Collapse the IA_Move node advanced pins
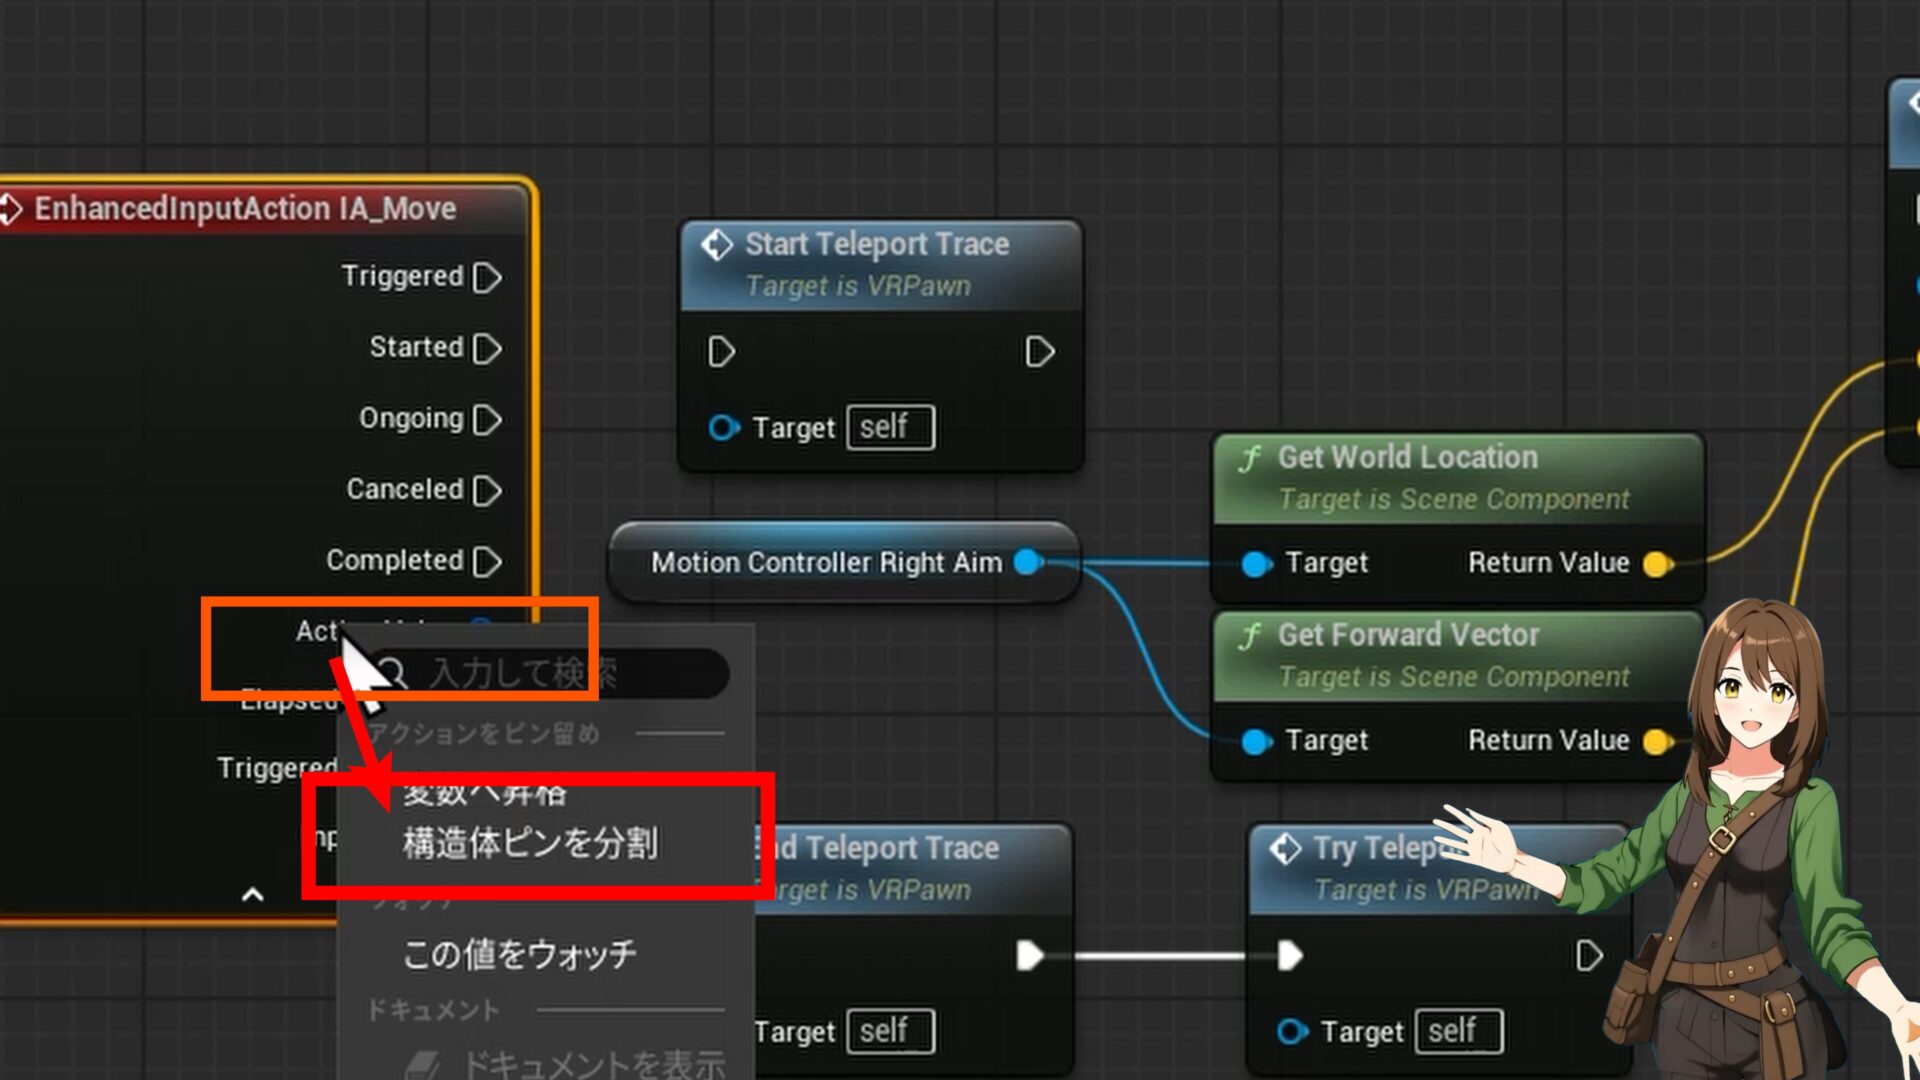1920x1080 pixels. tap(253, 895)
